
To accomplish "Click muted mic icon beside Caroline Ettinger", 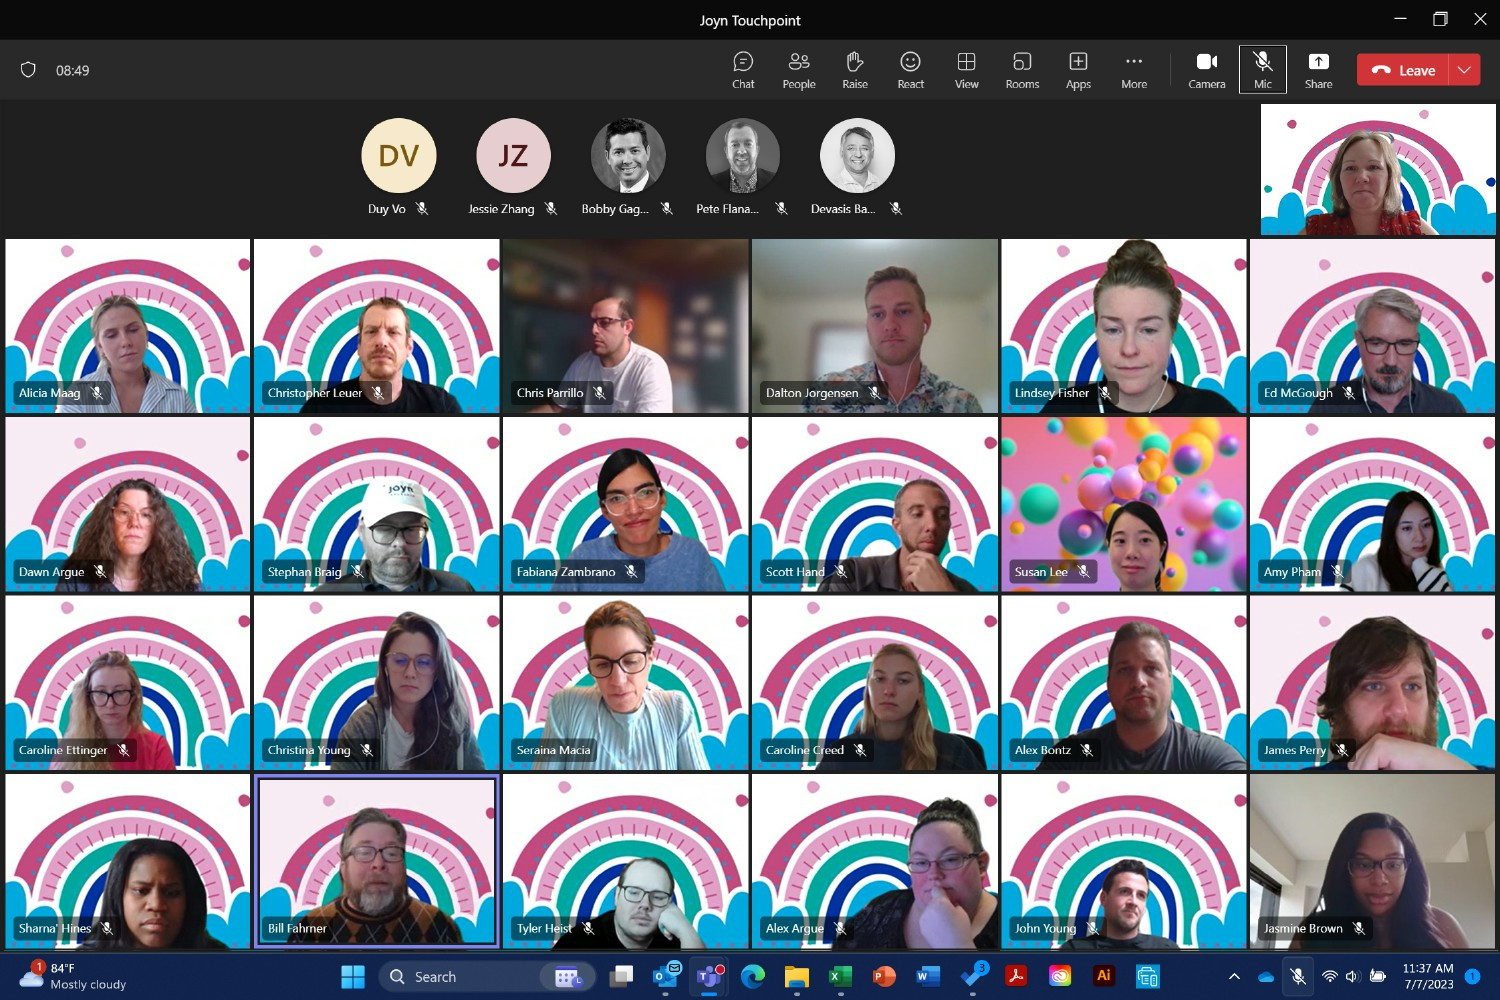I will pos(123,750).
